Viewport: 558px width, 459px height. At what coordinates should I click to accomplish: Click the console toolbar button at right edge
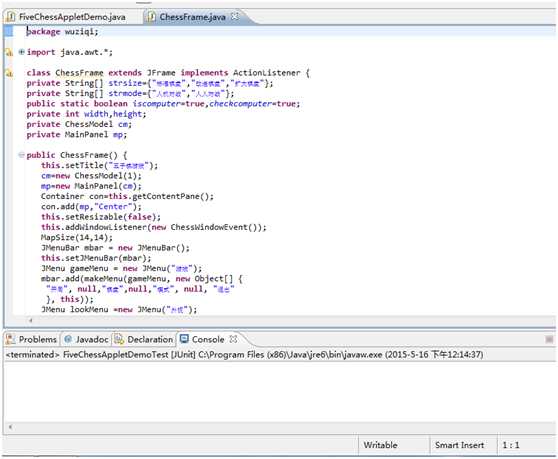click(x=549, y=339)
